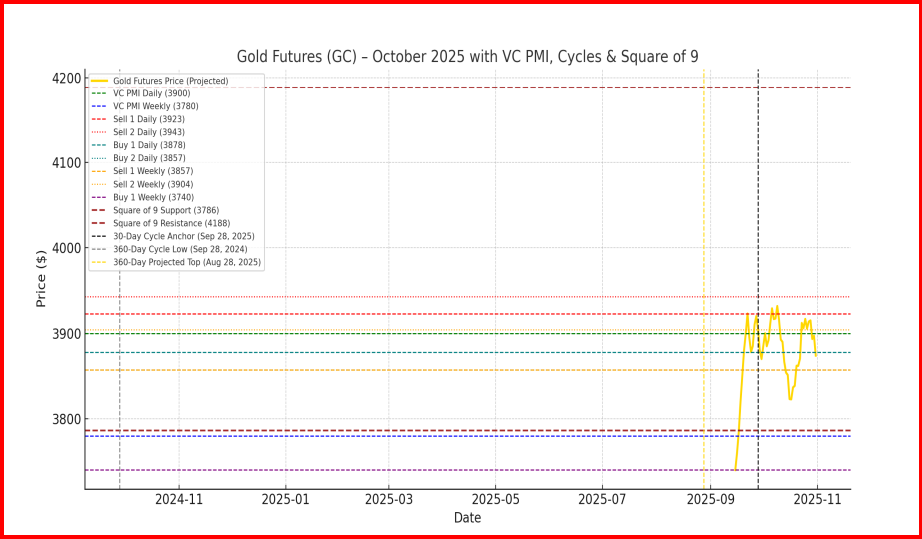Screen dimensions: 922x539
Task: Click the yellow line swatch for Gold Futures Price
Action: (x=99, y=81)
